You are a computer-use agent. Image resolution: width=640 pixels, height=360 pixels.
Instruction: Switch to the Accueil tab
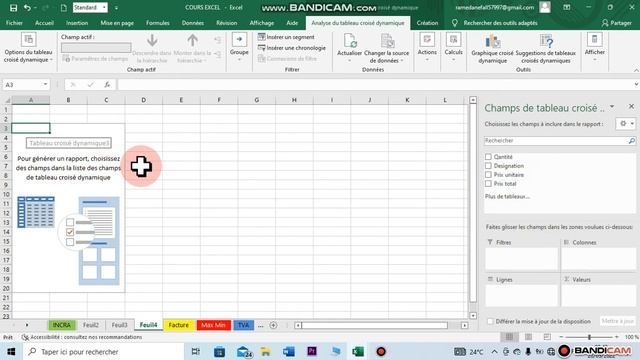click(44, 23)
